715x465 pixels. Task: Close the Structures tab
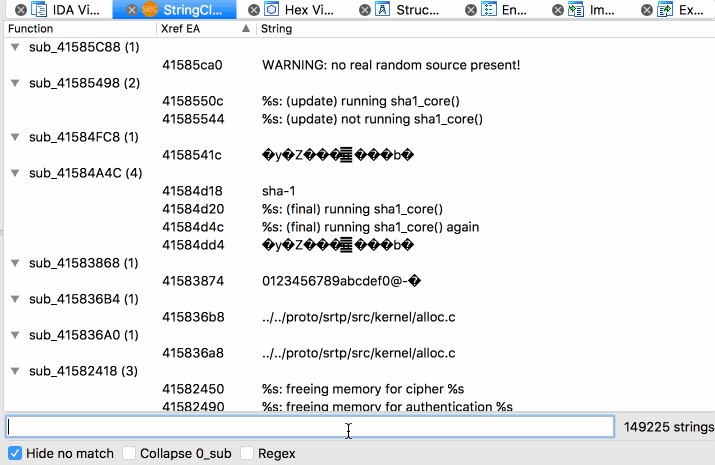coord(365,10)
